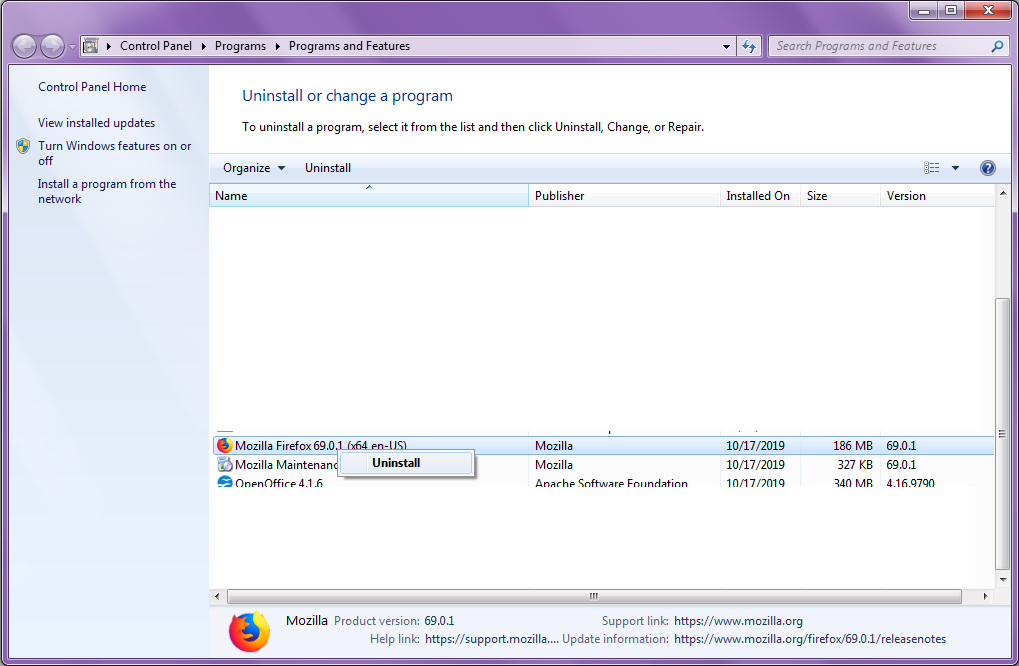
Task: Open Control Panel Home link
Action: pyautogui.click(x=92, y=87)
